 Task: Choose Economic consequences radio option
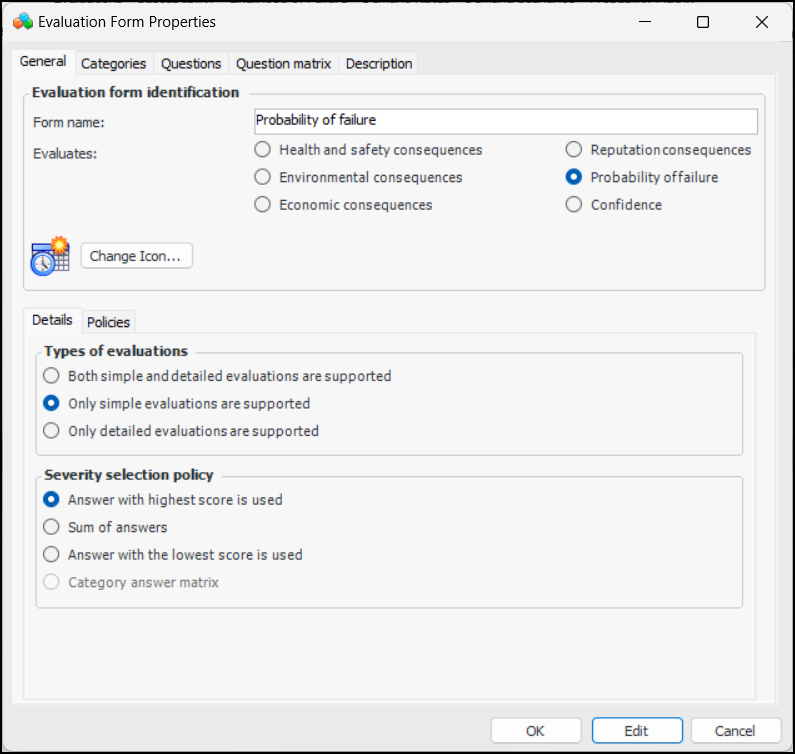click(x=263, y=205)
